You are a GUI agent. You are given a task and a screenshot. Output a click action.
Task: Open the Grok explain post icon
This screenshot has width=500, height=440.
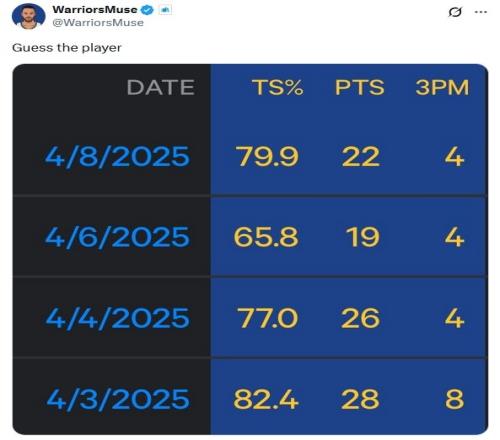point(455,12)
